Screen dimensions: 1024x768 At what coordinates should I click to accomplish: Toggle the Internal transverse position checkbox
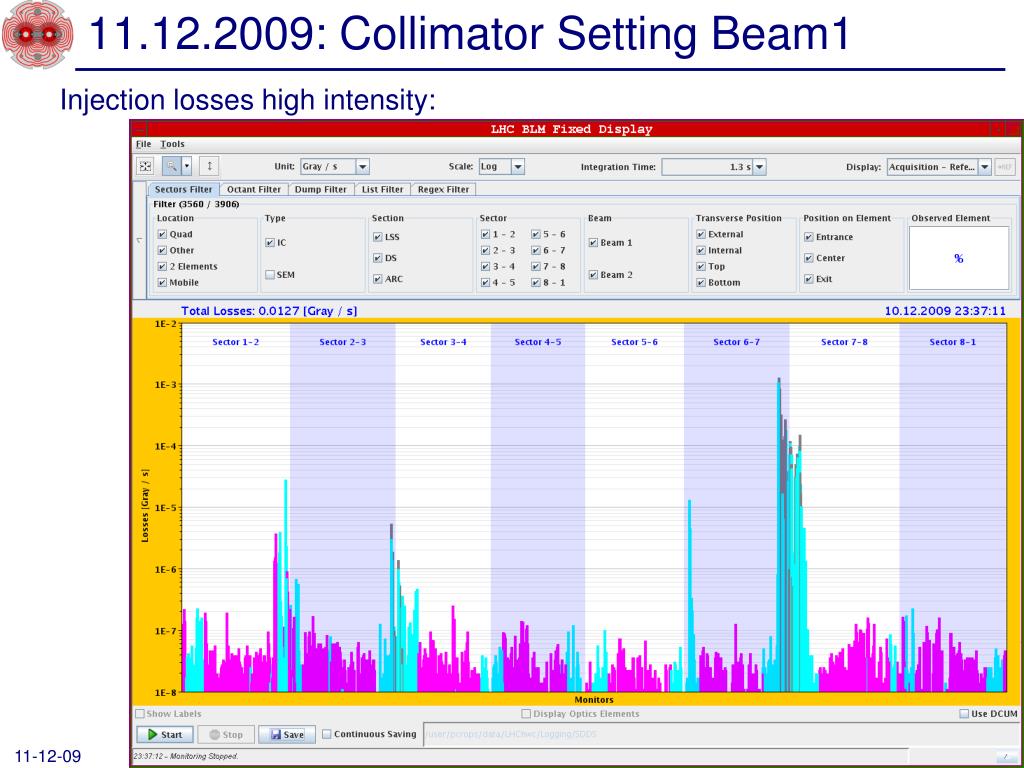(x=701, y=251)
